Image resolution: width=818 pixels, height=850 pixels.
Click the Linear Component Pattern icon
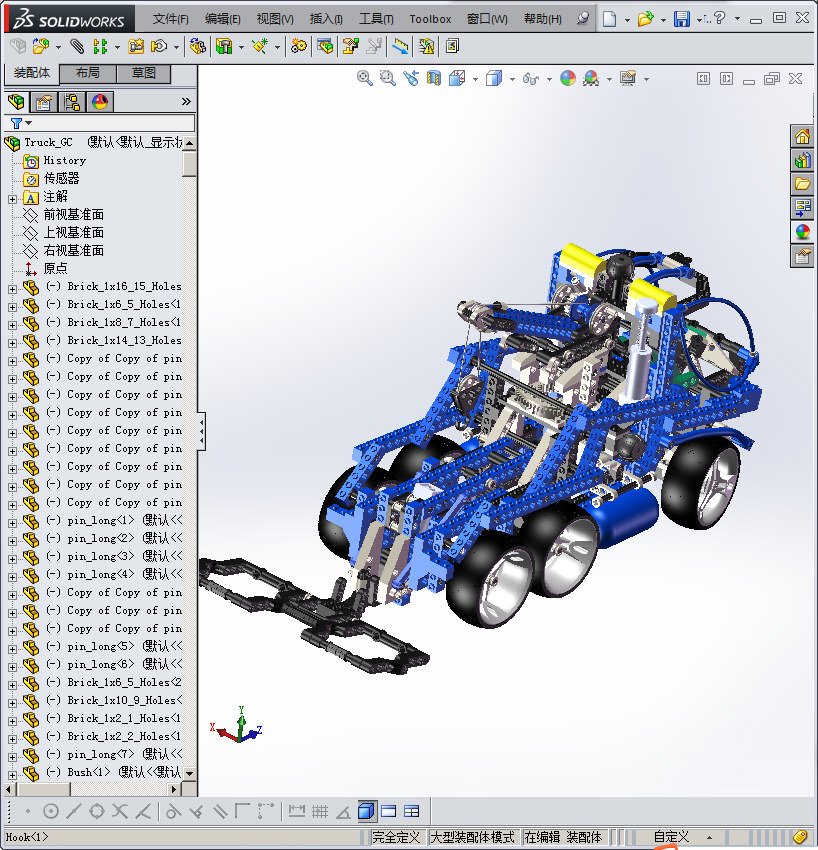pos(100,47)
